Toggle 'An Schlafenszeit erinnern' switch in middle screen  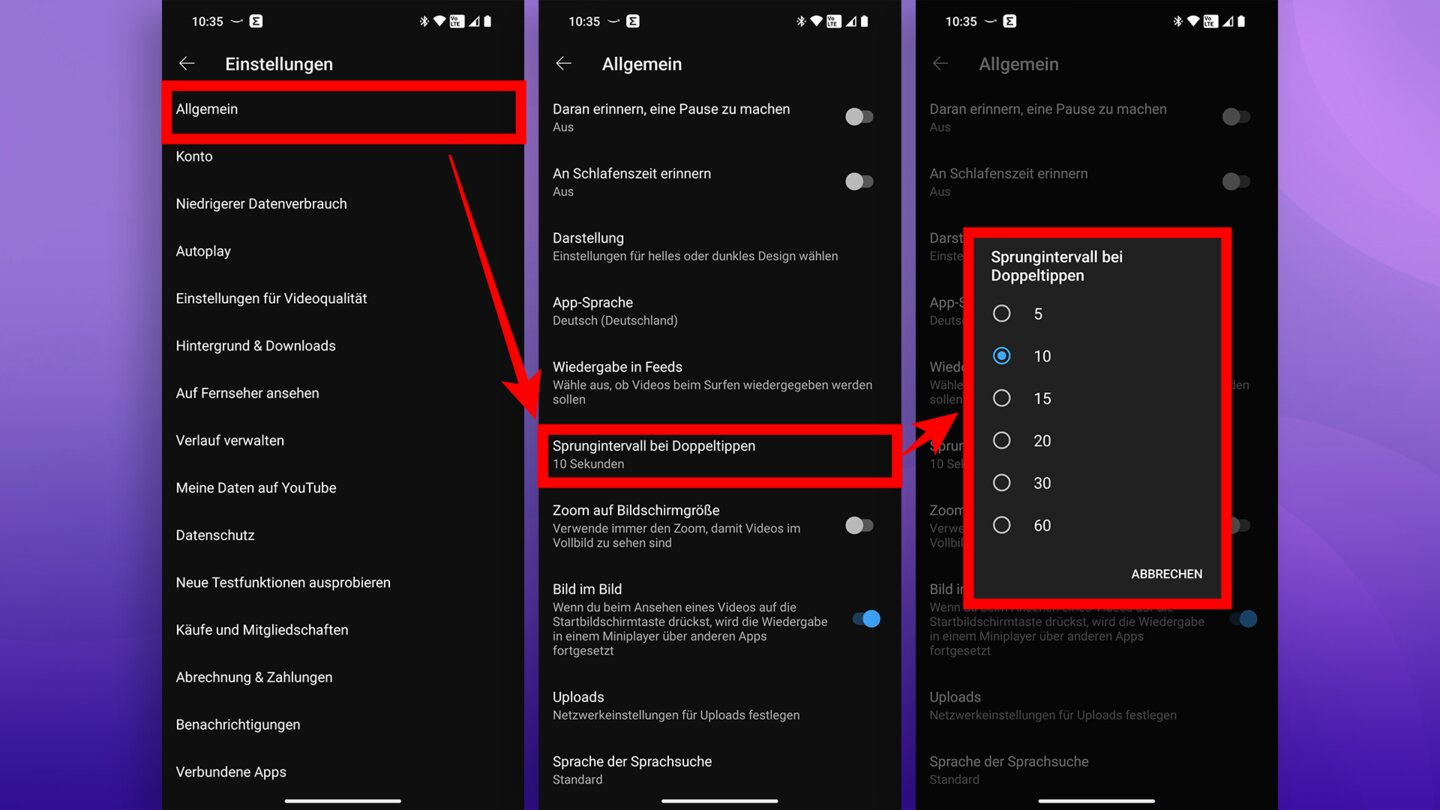point(859,181)
